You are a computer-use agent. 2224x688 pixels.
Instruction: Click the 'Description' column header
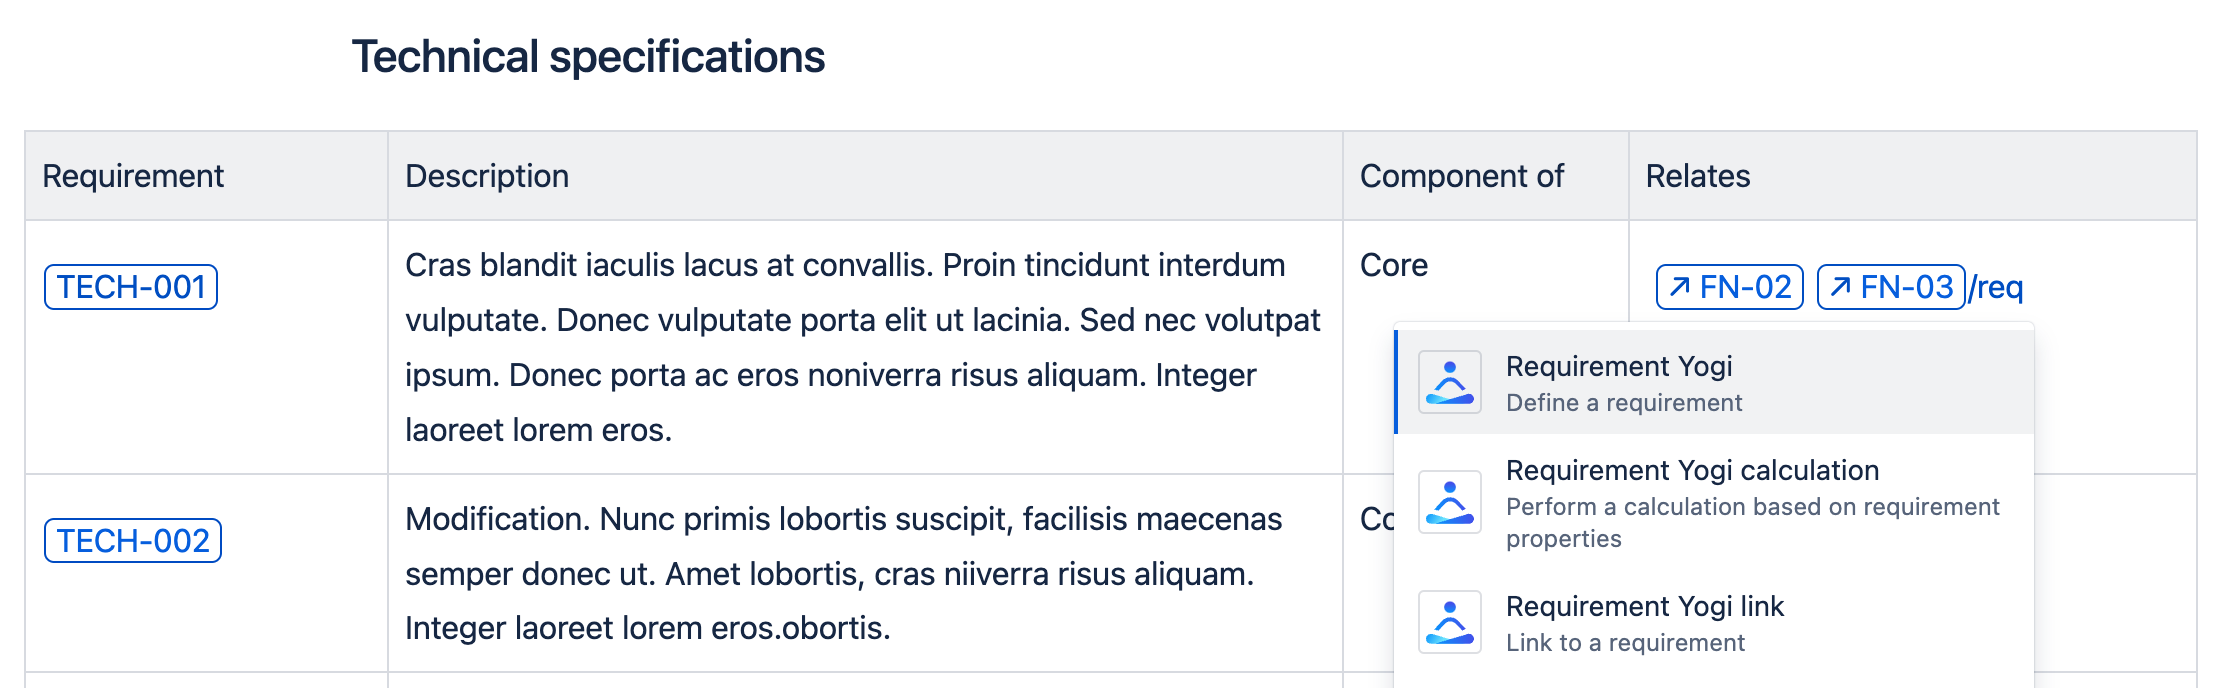pos(487,176)
